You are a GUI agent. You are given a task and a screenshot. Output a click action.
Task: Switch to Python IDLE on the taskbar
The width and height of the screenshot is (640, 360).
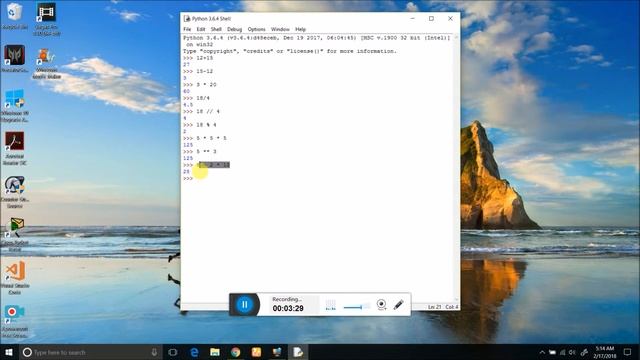click(x=298, y=352)
